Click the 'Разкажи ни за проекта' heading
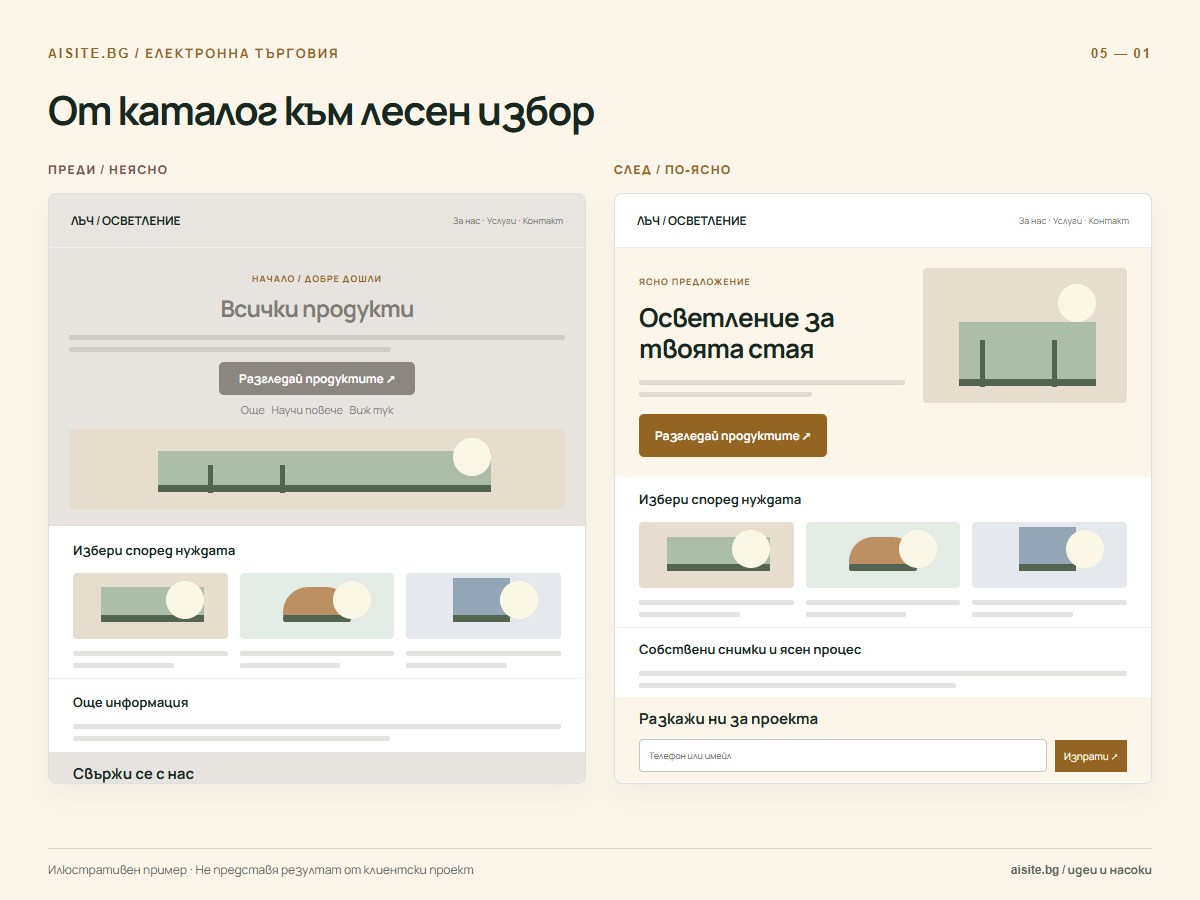Screen dimensions: 1200x900 pos(728,719)
